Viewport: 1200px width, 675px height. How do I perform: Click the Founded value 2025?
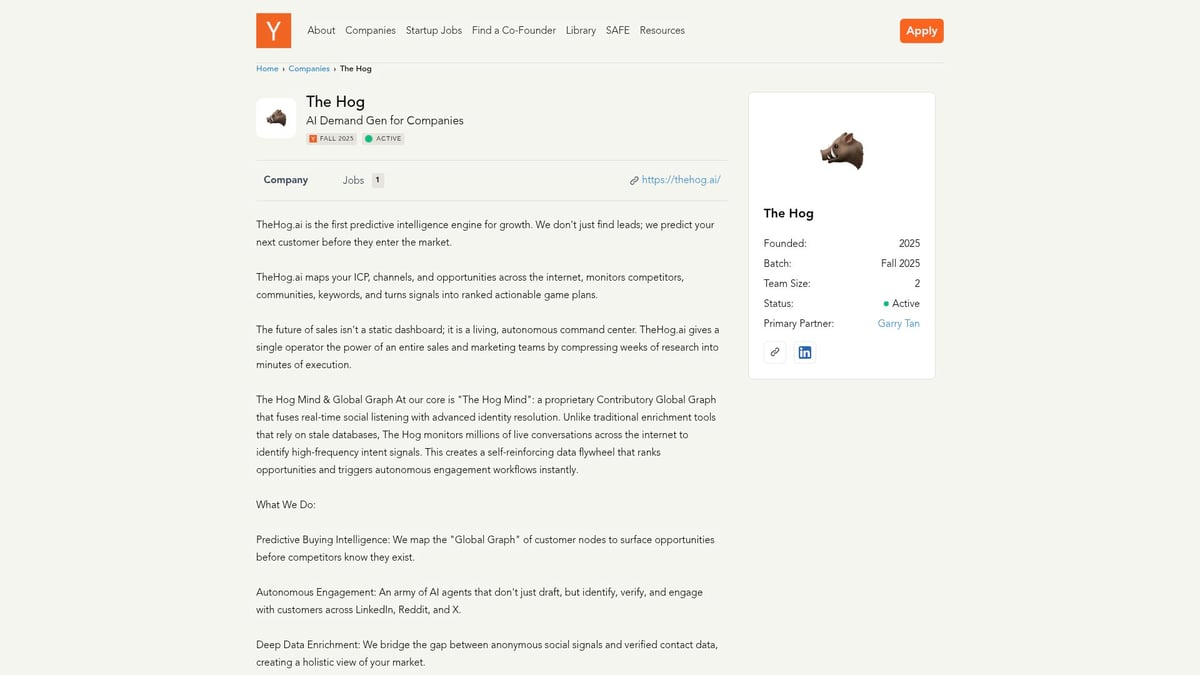909,244
